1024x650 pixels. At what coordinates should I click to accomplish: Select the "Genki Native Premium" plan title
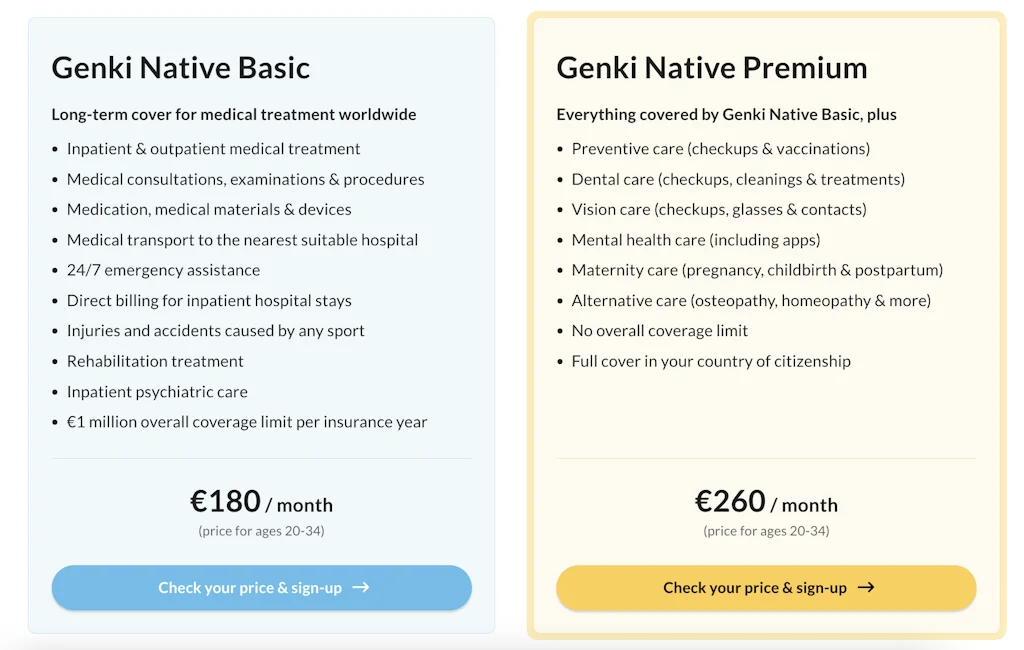711,68
